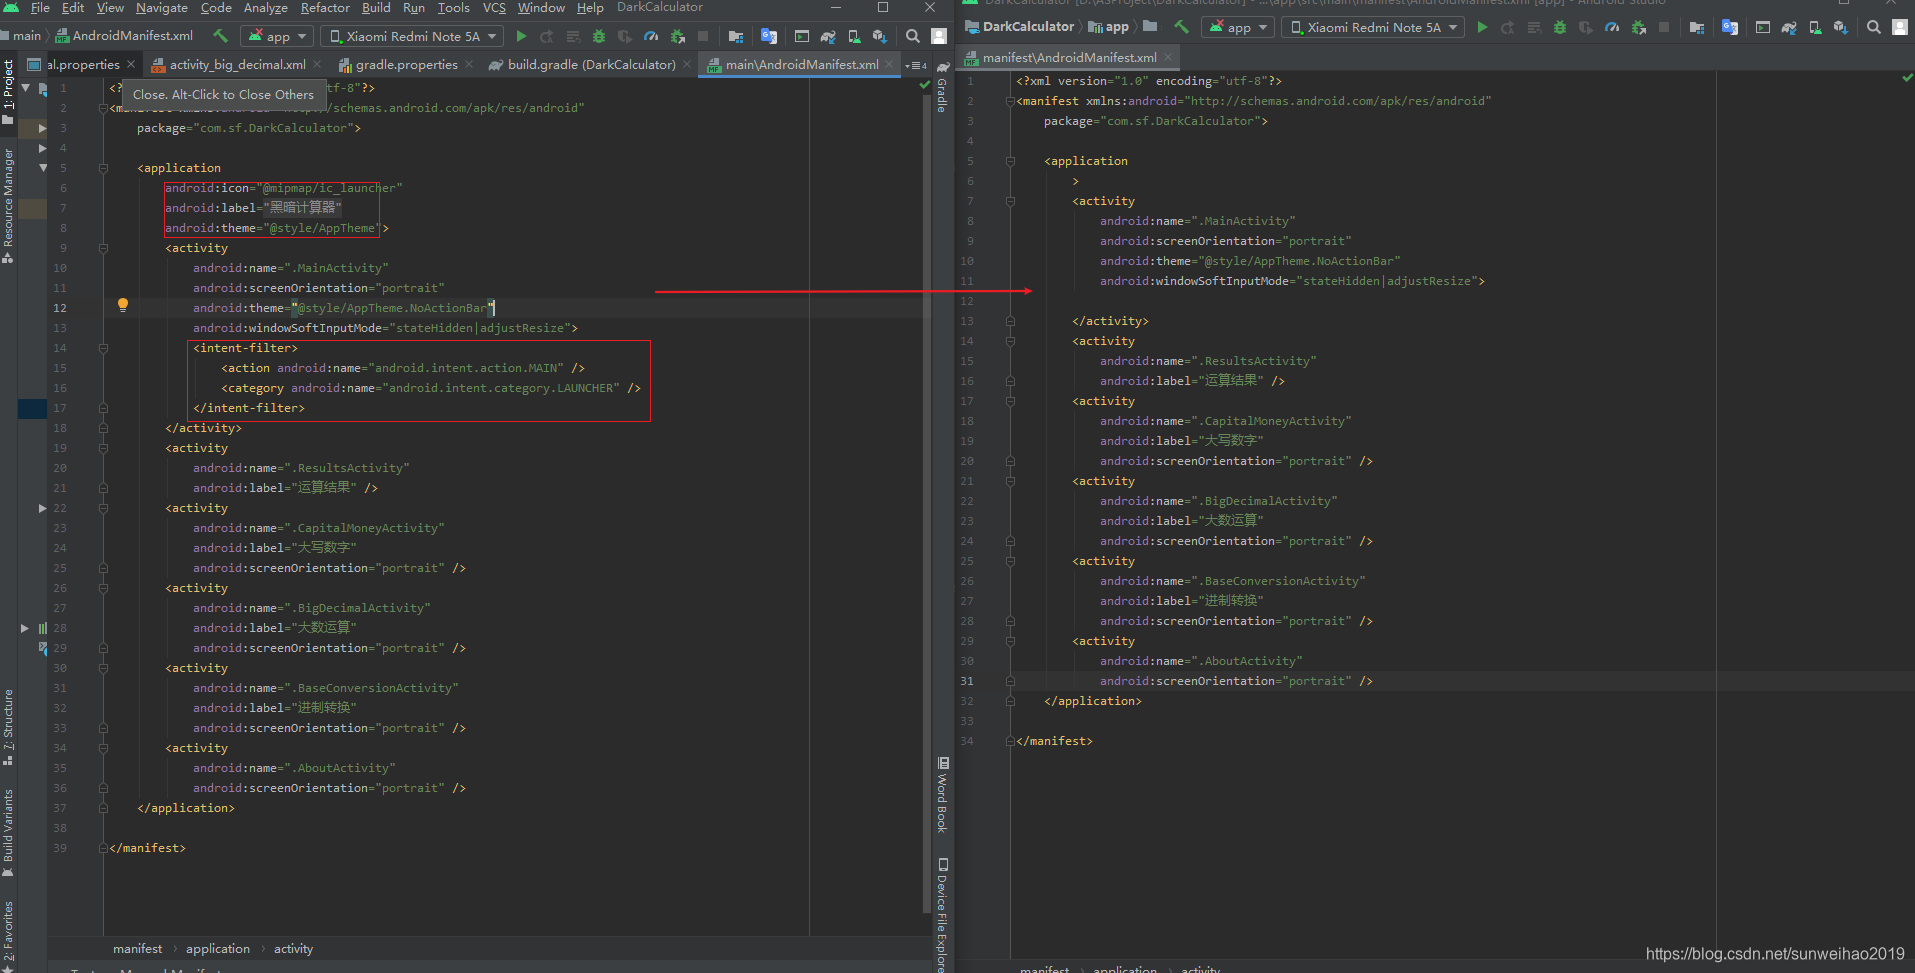Click the Translate icon in left window toolbar

(768, 36)
